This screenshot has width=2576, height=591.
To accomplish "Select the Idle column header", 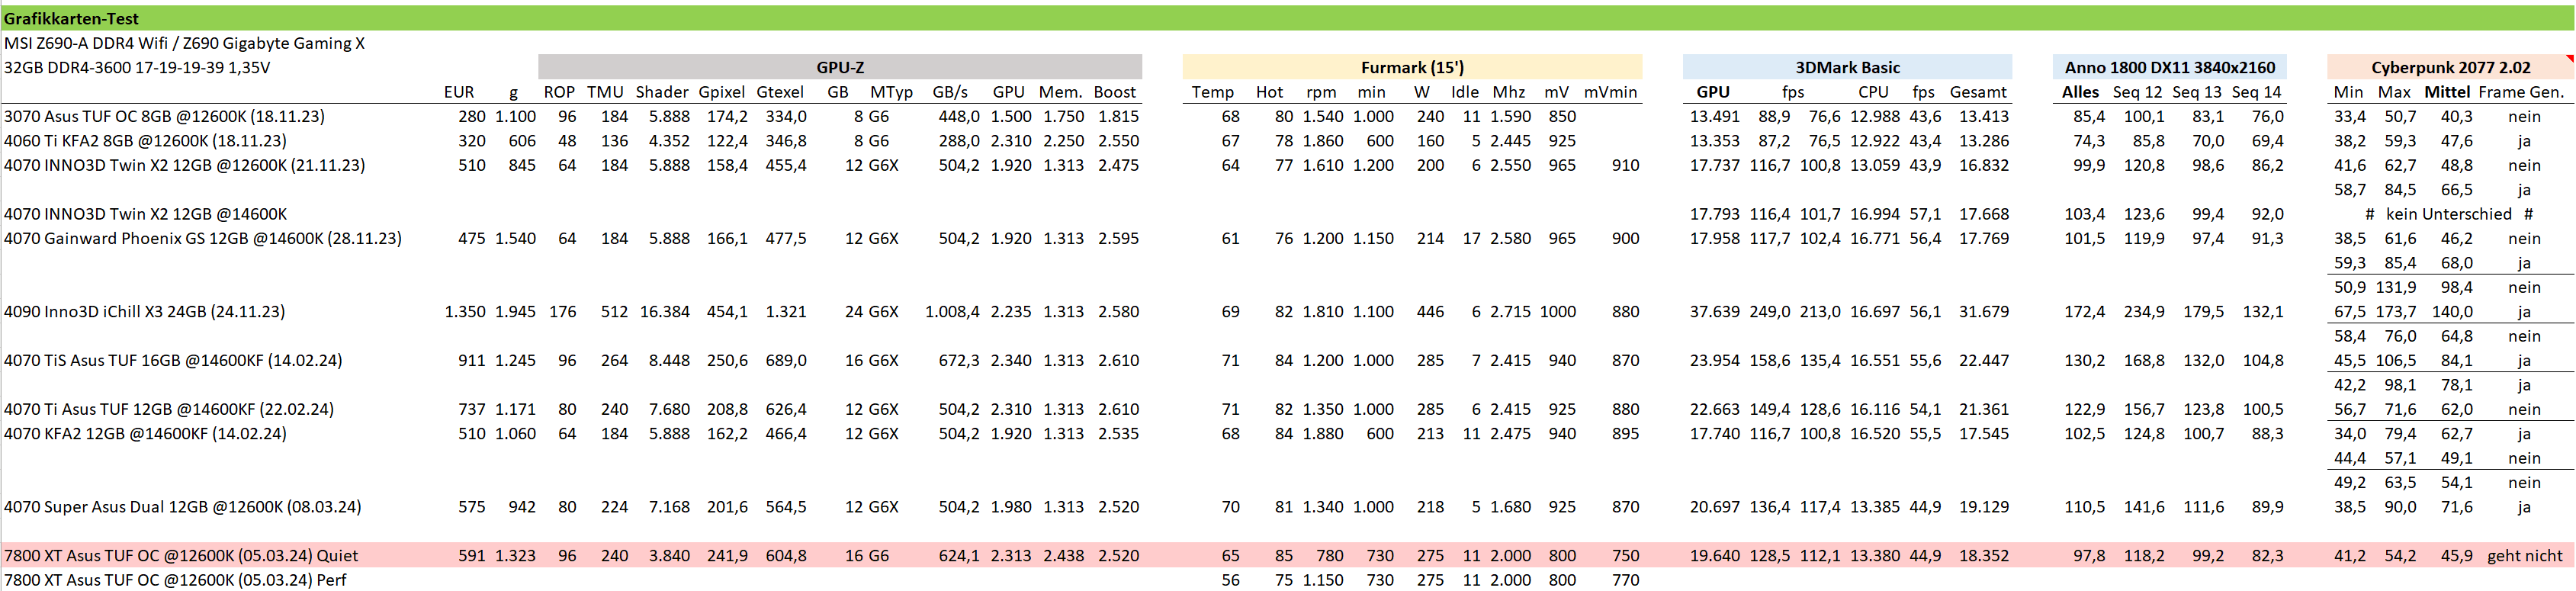I will coord(1464,92).
